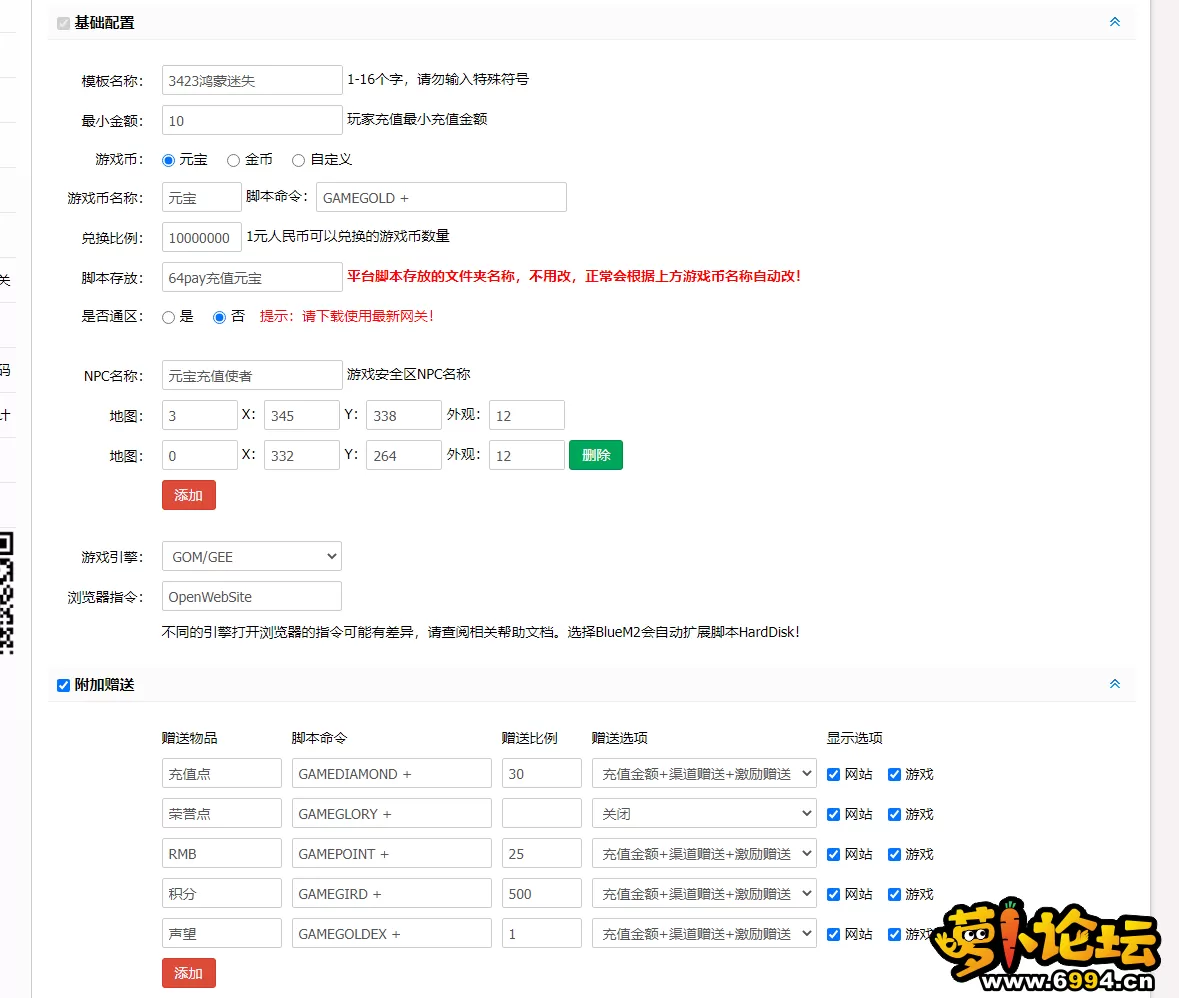Screen dimensions: 1179x998
Task: Click 地图 field containing 3
Action: 199,415
